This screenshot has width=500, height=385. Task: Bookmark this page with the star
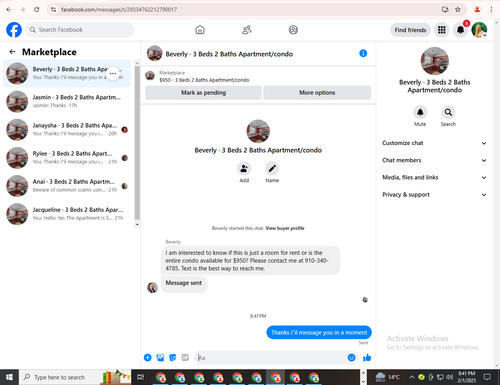click(x=458, y=10)
